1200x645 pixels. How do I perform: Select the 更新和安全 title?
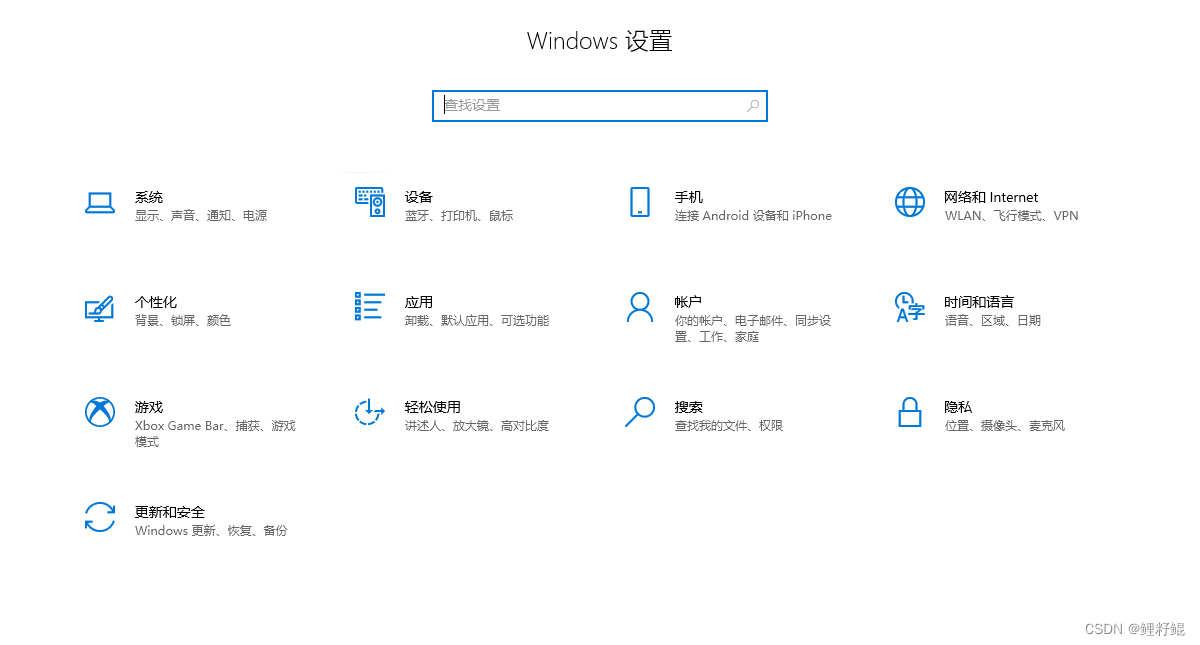click(170, 512)
